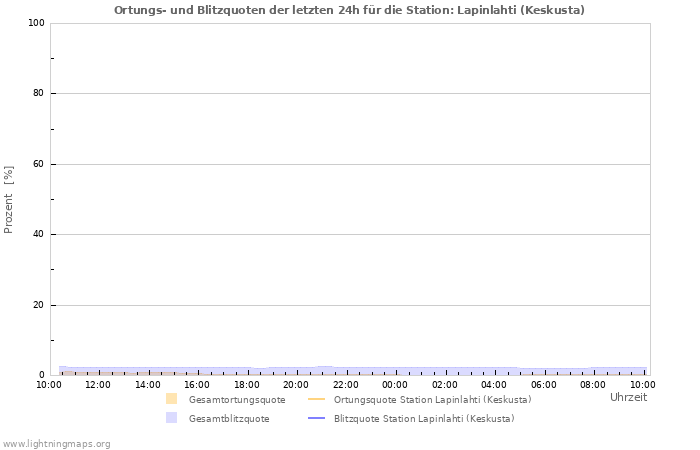Viewport: 700px width, 450px height.
Task: Click the 00:00 time axis marker
Action: click(x=395, y=384)
